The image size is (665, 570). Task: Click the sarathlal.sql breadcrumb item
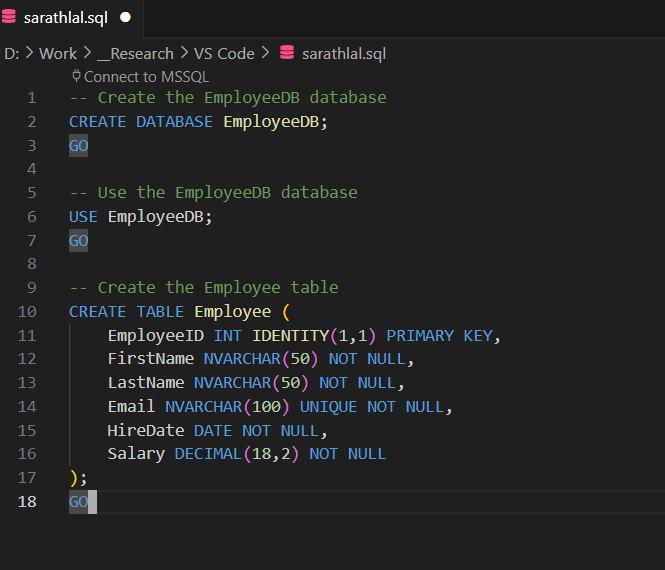[343, 53]
